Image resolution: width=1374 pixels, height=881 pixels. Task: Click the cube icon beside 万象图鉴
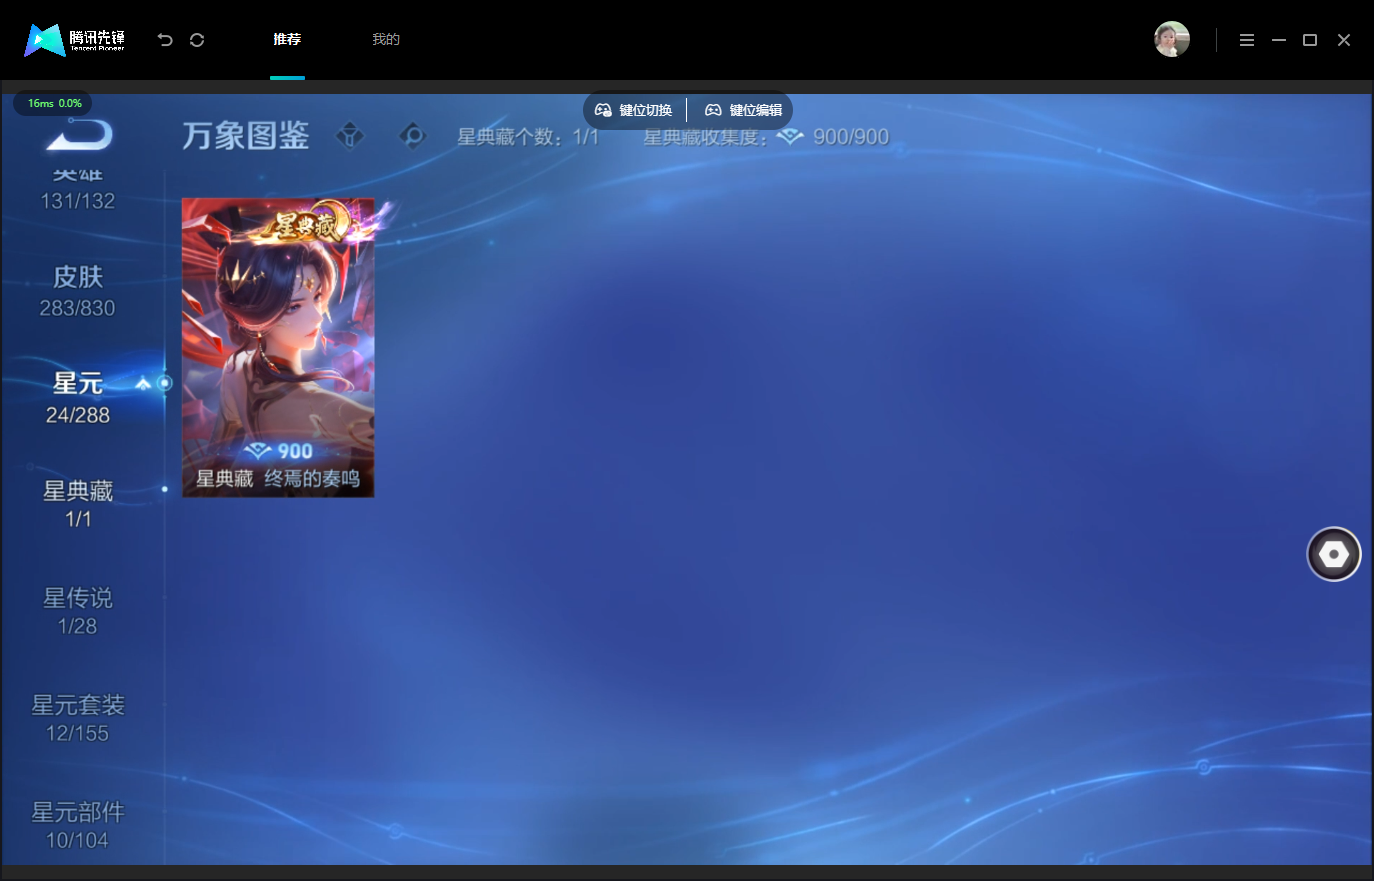tap(350, 135)
